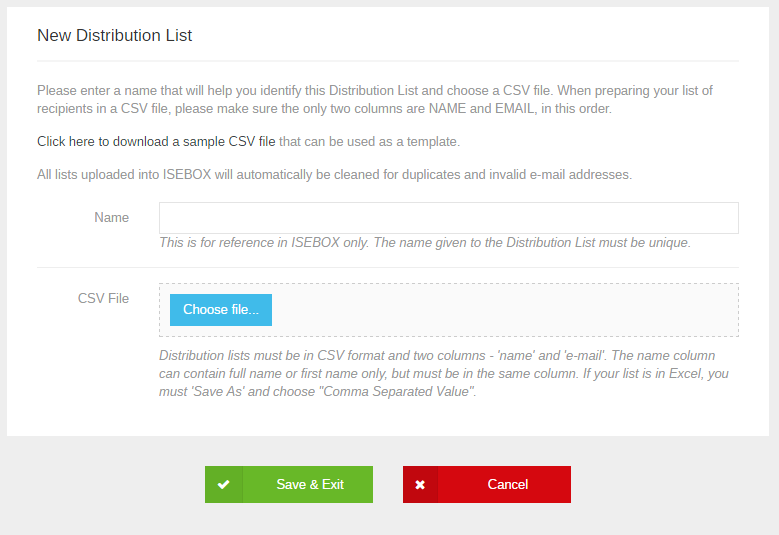
Task: Open the file picker via Choose file...
Action: (x=221, y=310)
